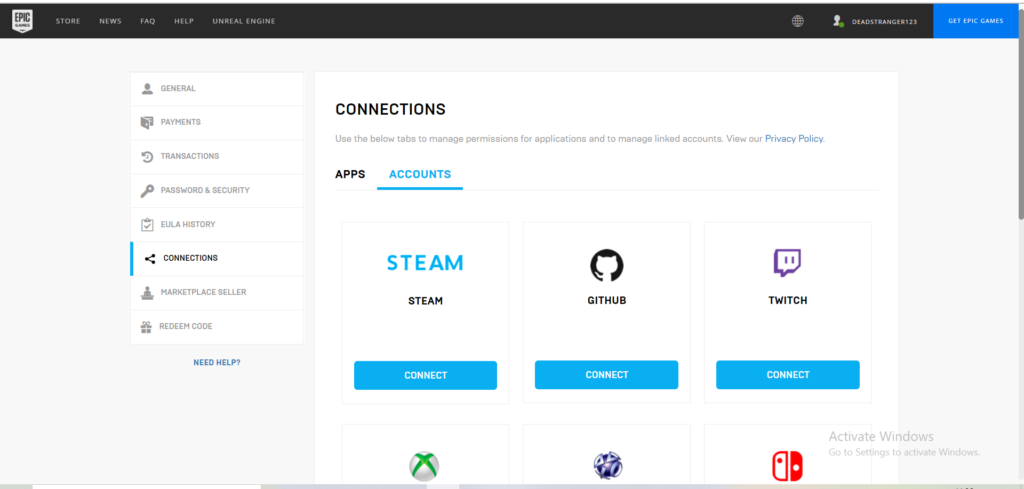Click the Steam logo on its card
Screen dimensions: 1024x489
(x=425, y=262)
